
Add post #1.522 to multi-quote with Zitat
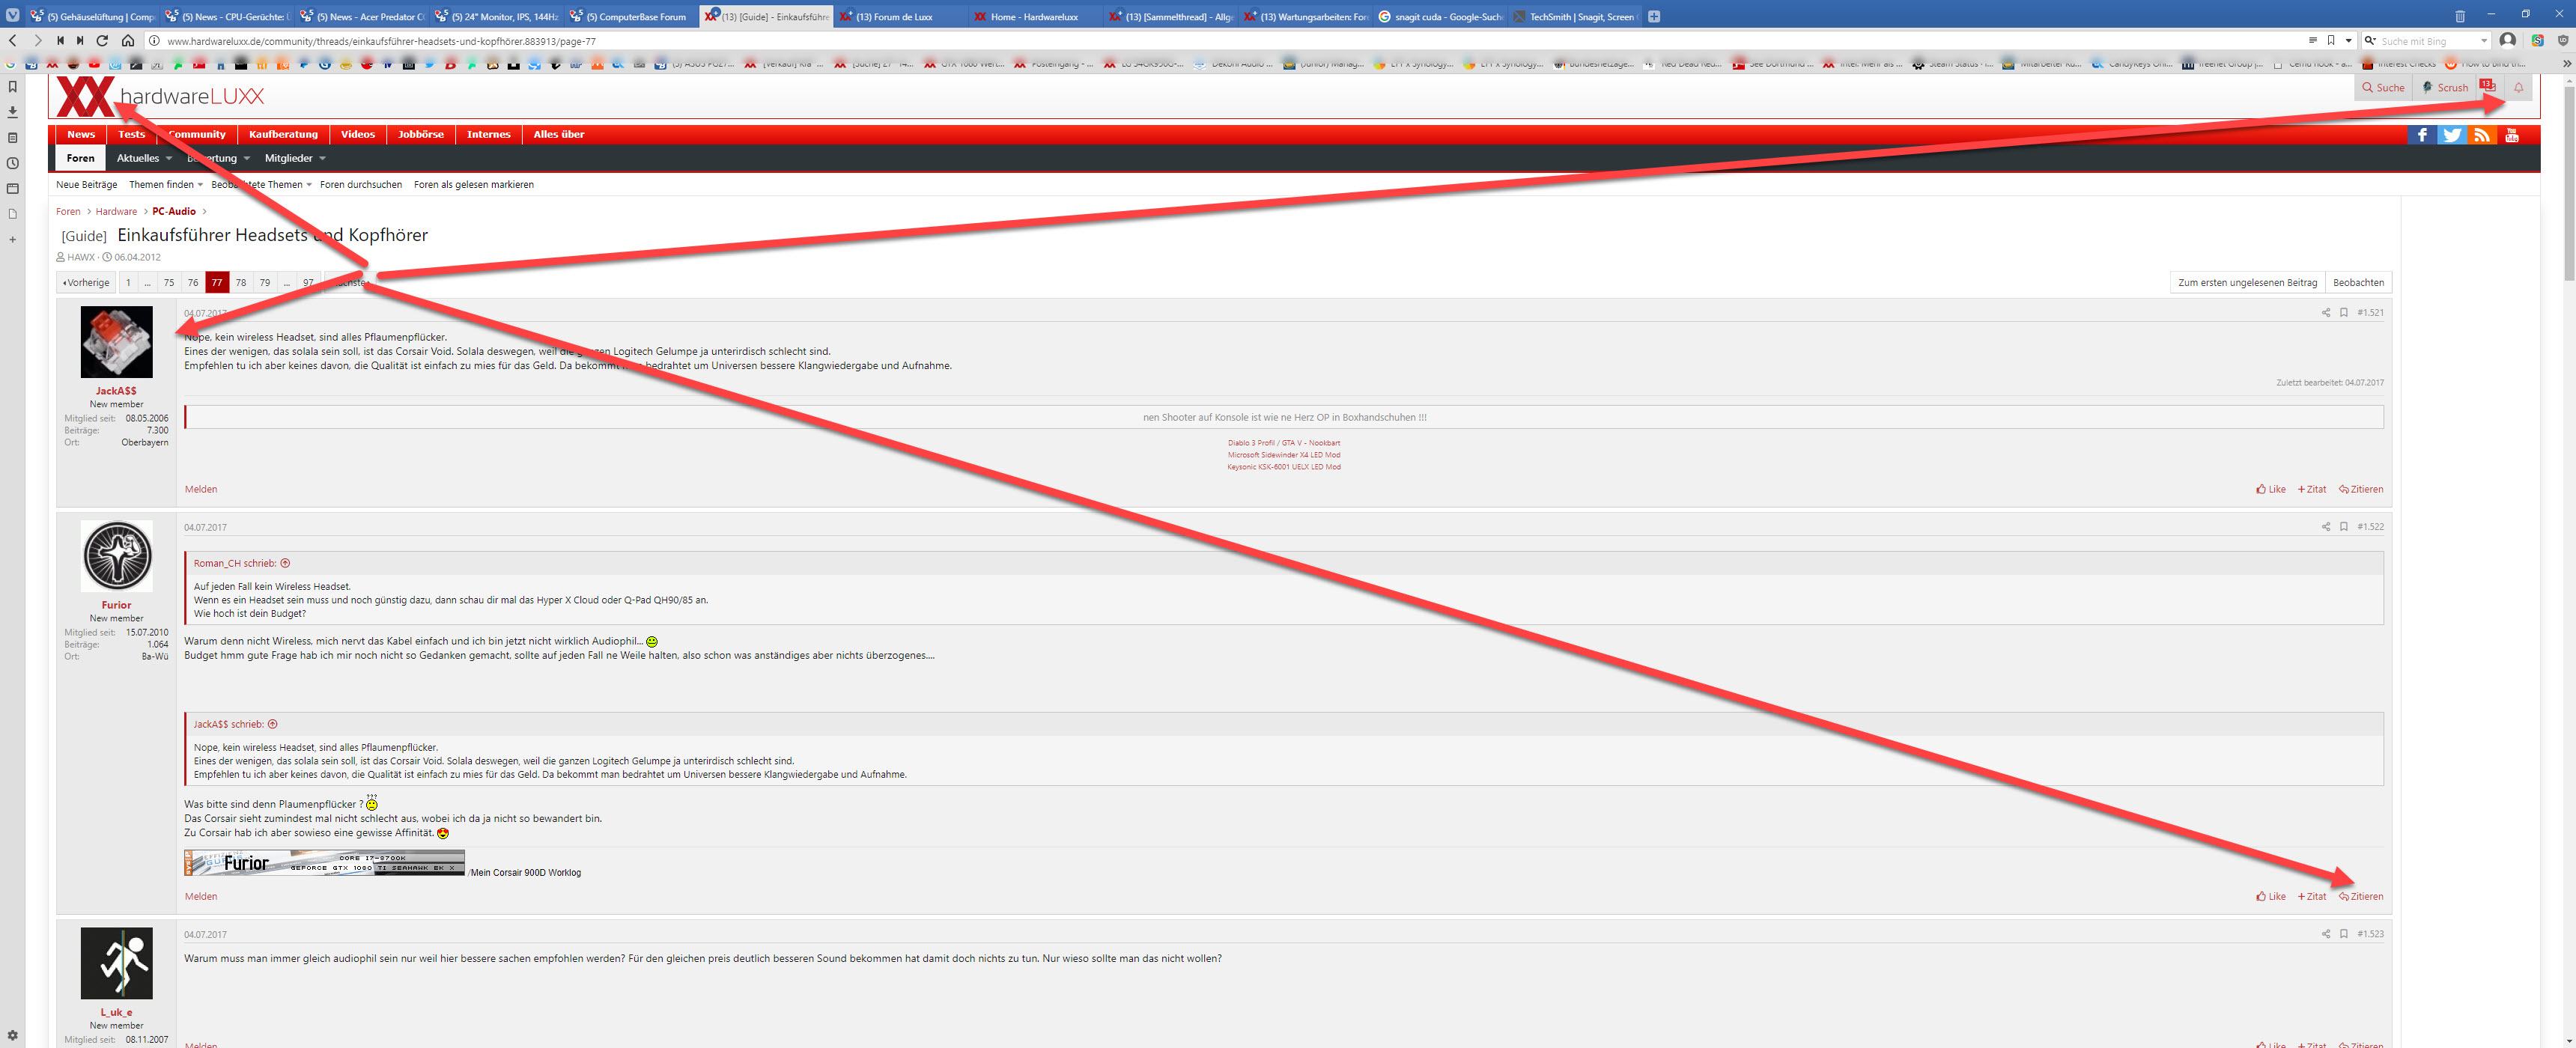coord(2312,896)
